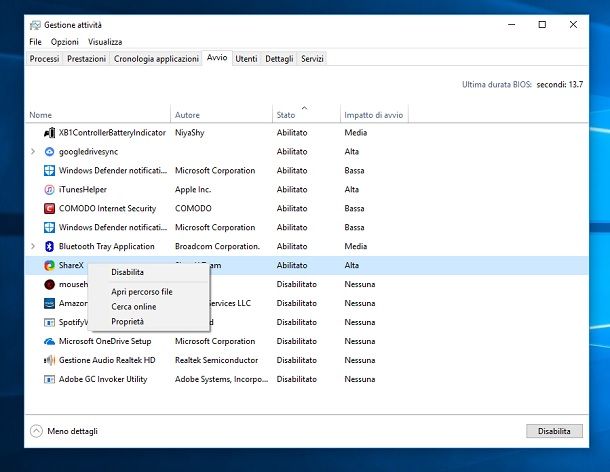Click the Broadcom Corporation author cell

[x=217, y=246]
